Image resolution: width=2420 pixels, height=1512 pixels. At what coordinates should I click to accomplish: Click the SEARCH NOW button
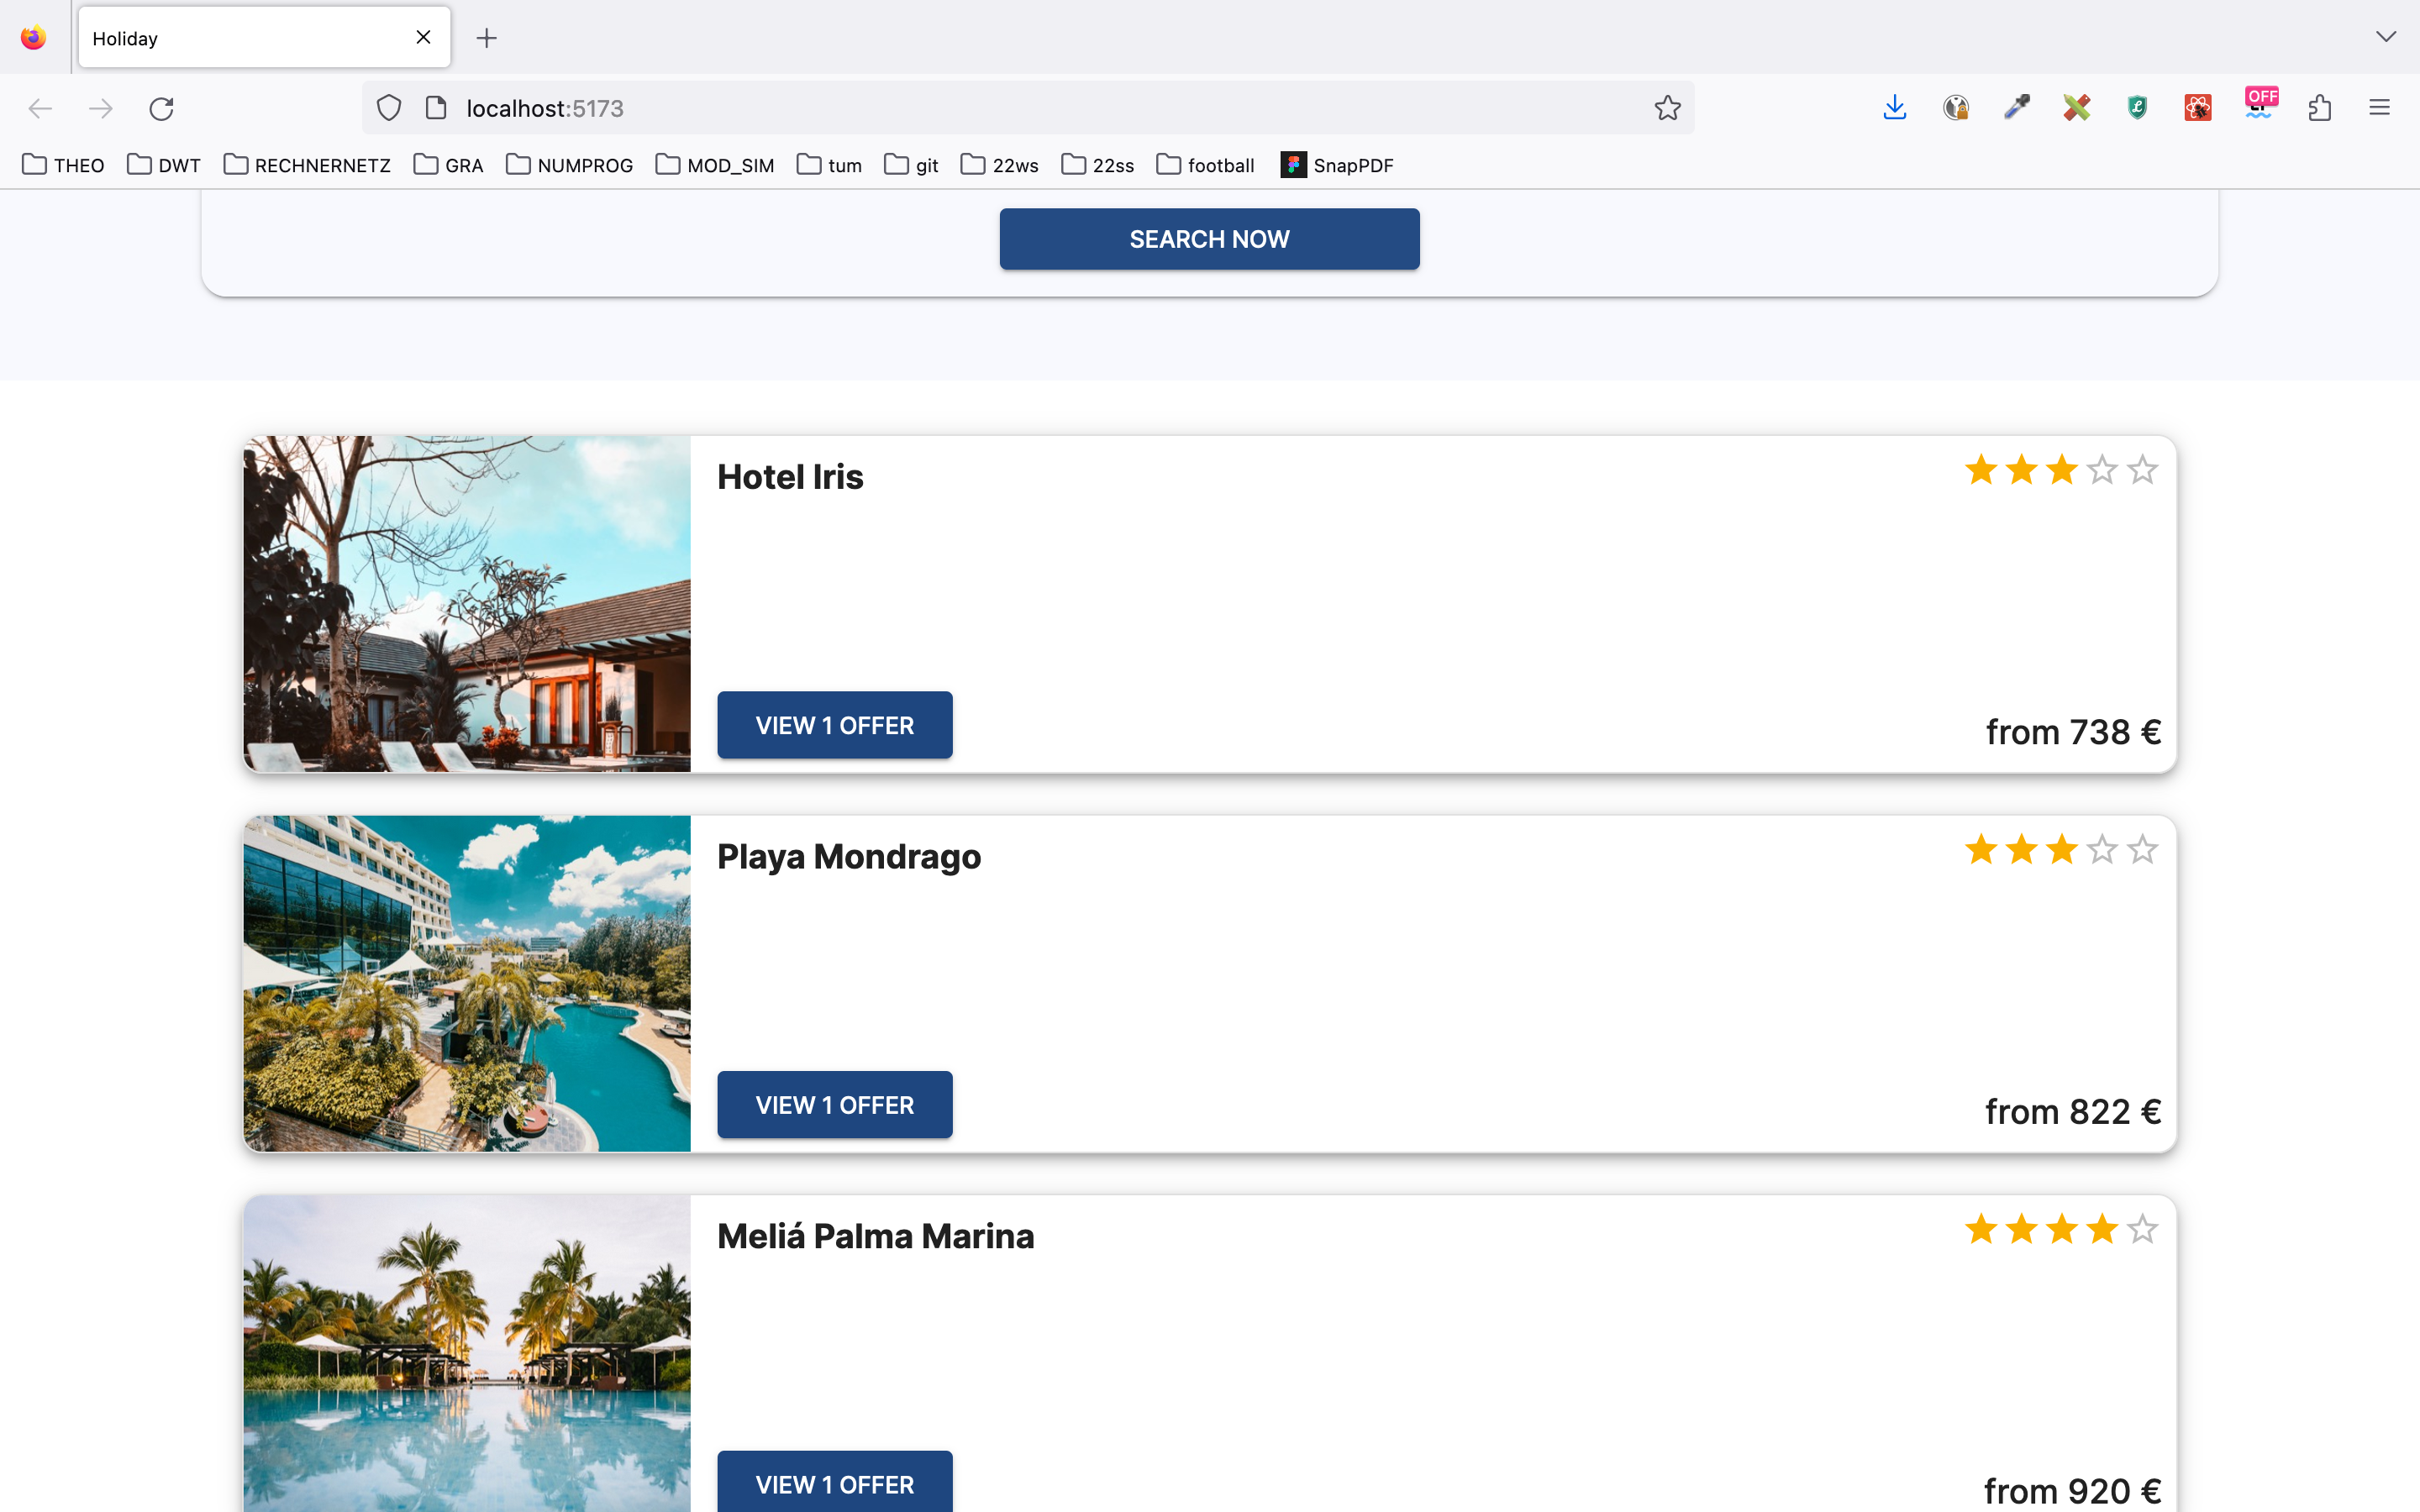(1209, 239)
